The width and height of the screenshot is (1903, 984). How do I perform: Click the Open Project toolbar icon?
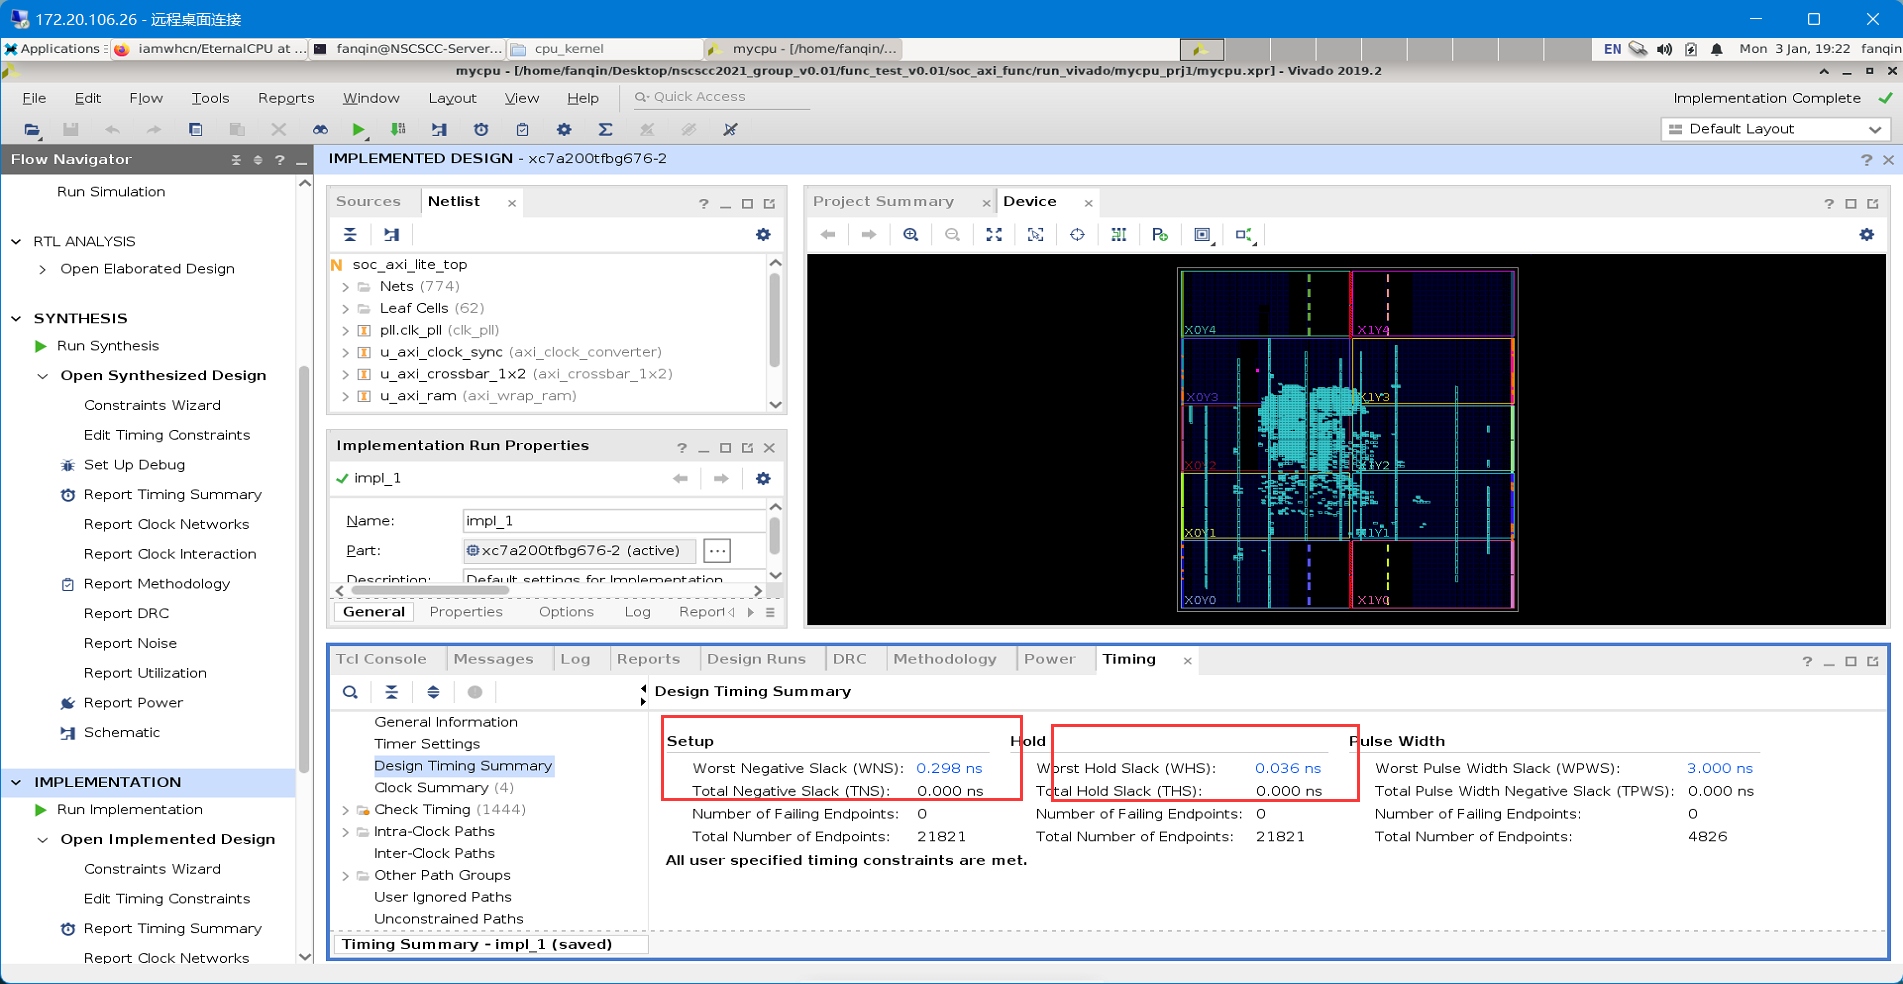[x=32, y=129]
